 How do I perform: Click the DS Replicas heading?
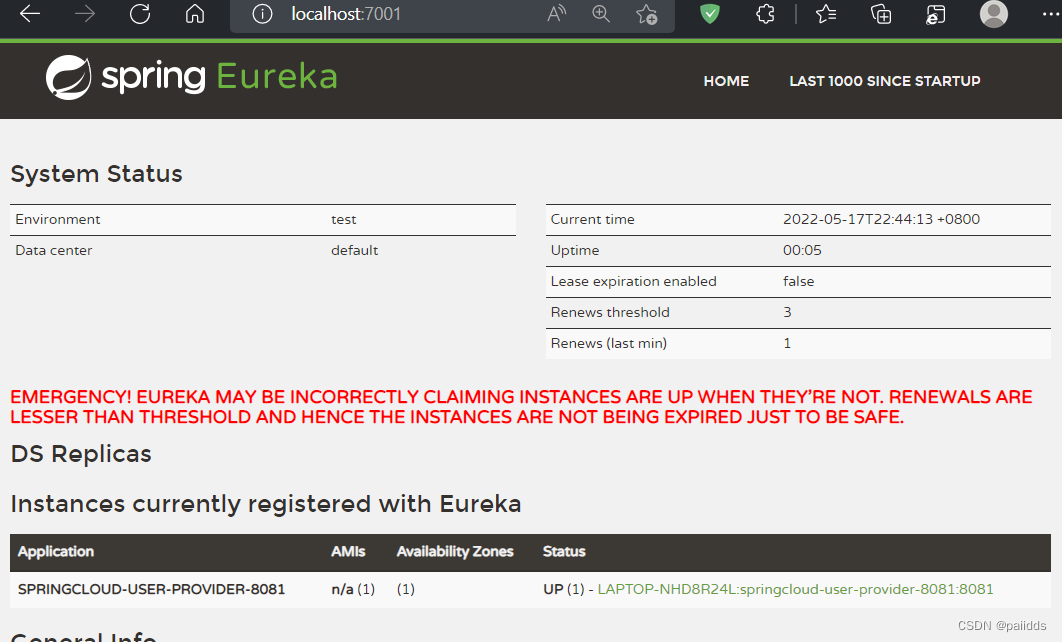click(81, 454)
